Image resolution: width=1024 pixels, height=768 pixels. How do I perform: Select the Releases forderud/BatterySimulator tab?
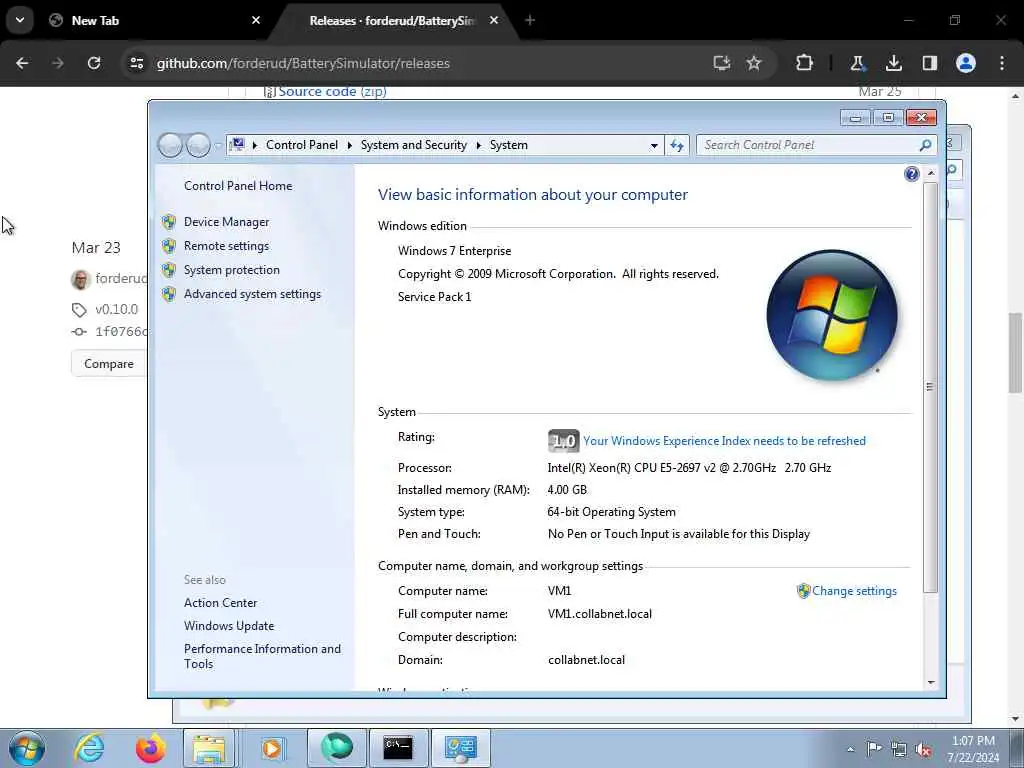tap(392, 21)
